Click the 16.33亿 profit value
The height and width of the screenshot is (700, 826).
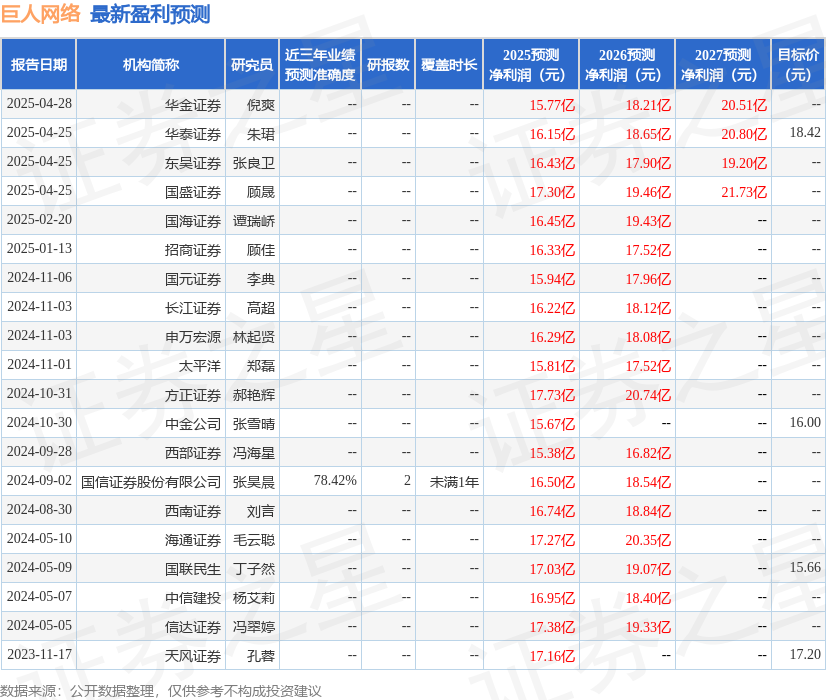click(552, 250)
